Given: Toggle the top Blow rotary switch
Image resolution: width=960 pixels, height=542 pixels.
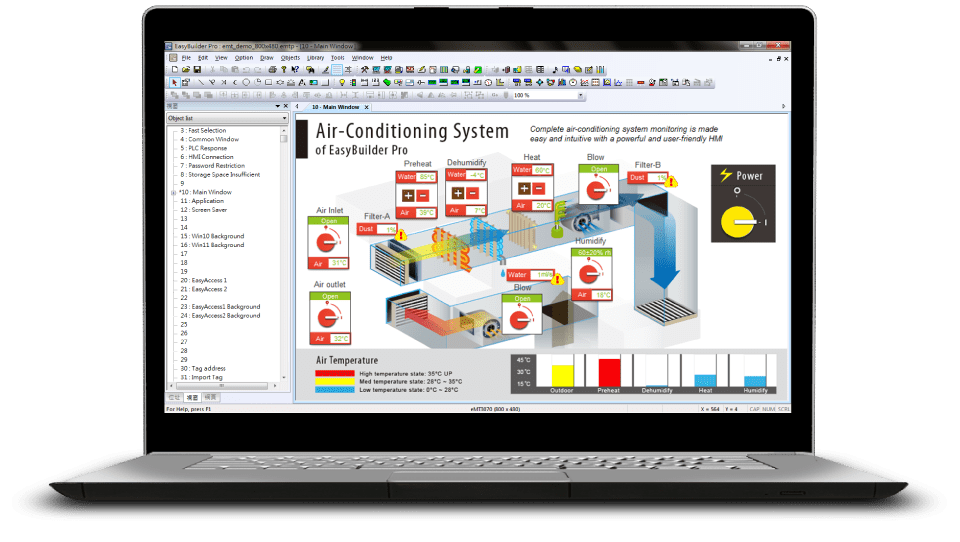Looking at the screenshot, I should tap(598, 189).
